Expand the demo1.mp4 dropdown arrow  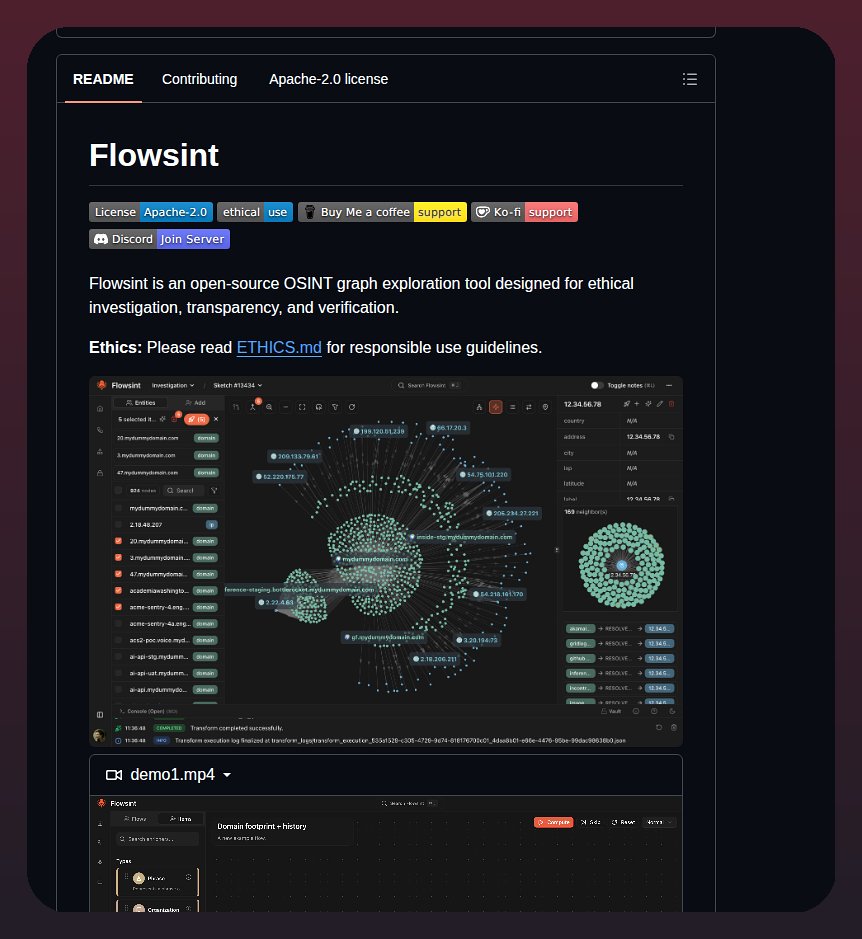click(227, 775)
